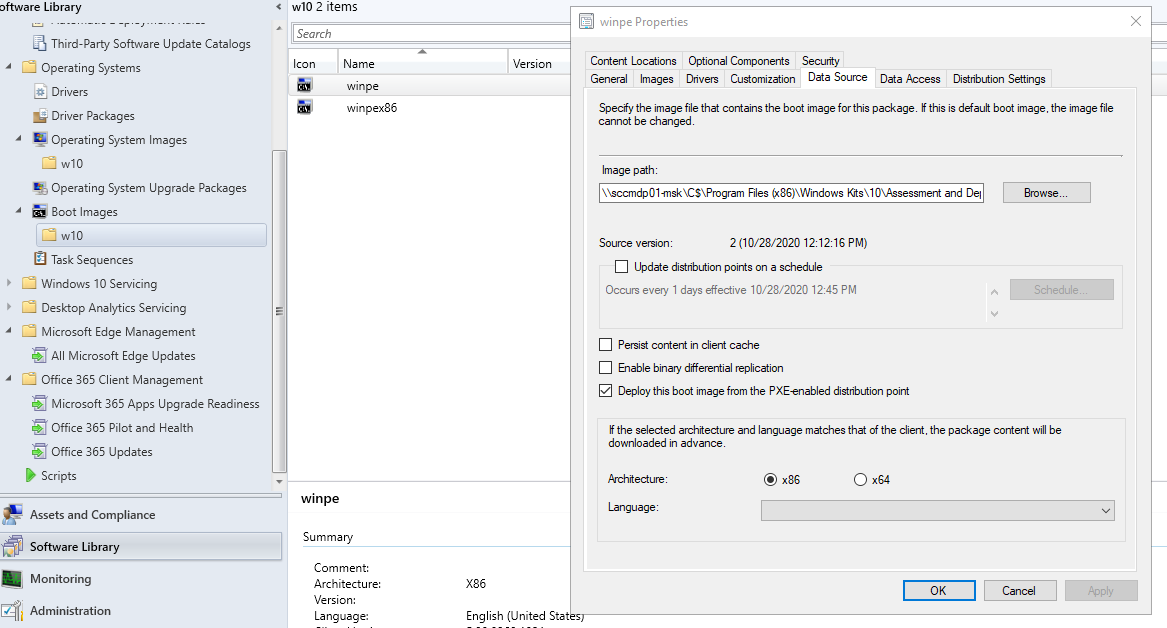Collapse the Office 365 Client Management node
Image resolution: width=1167 pixels, height=628 pixels.
pos(9,379)
